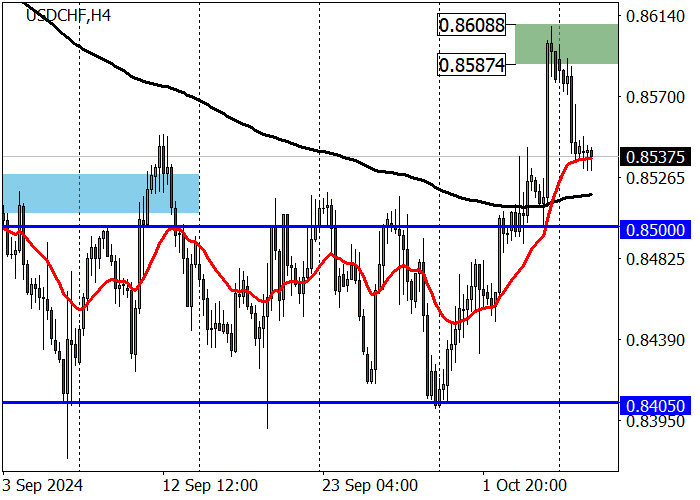Click the 0.85265 price axis value
This screenshot has height=500, width=700.
click(655, 178)
